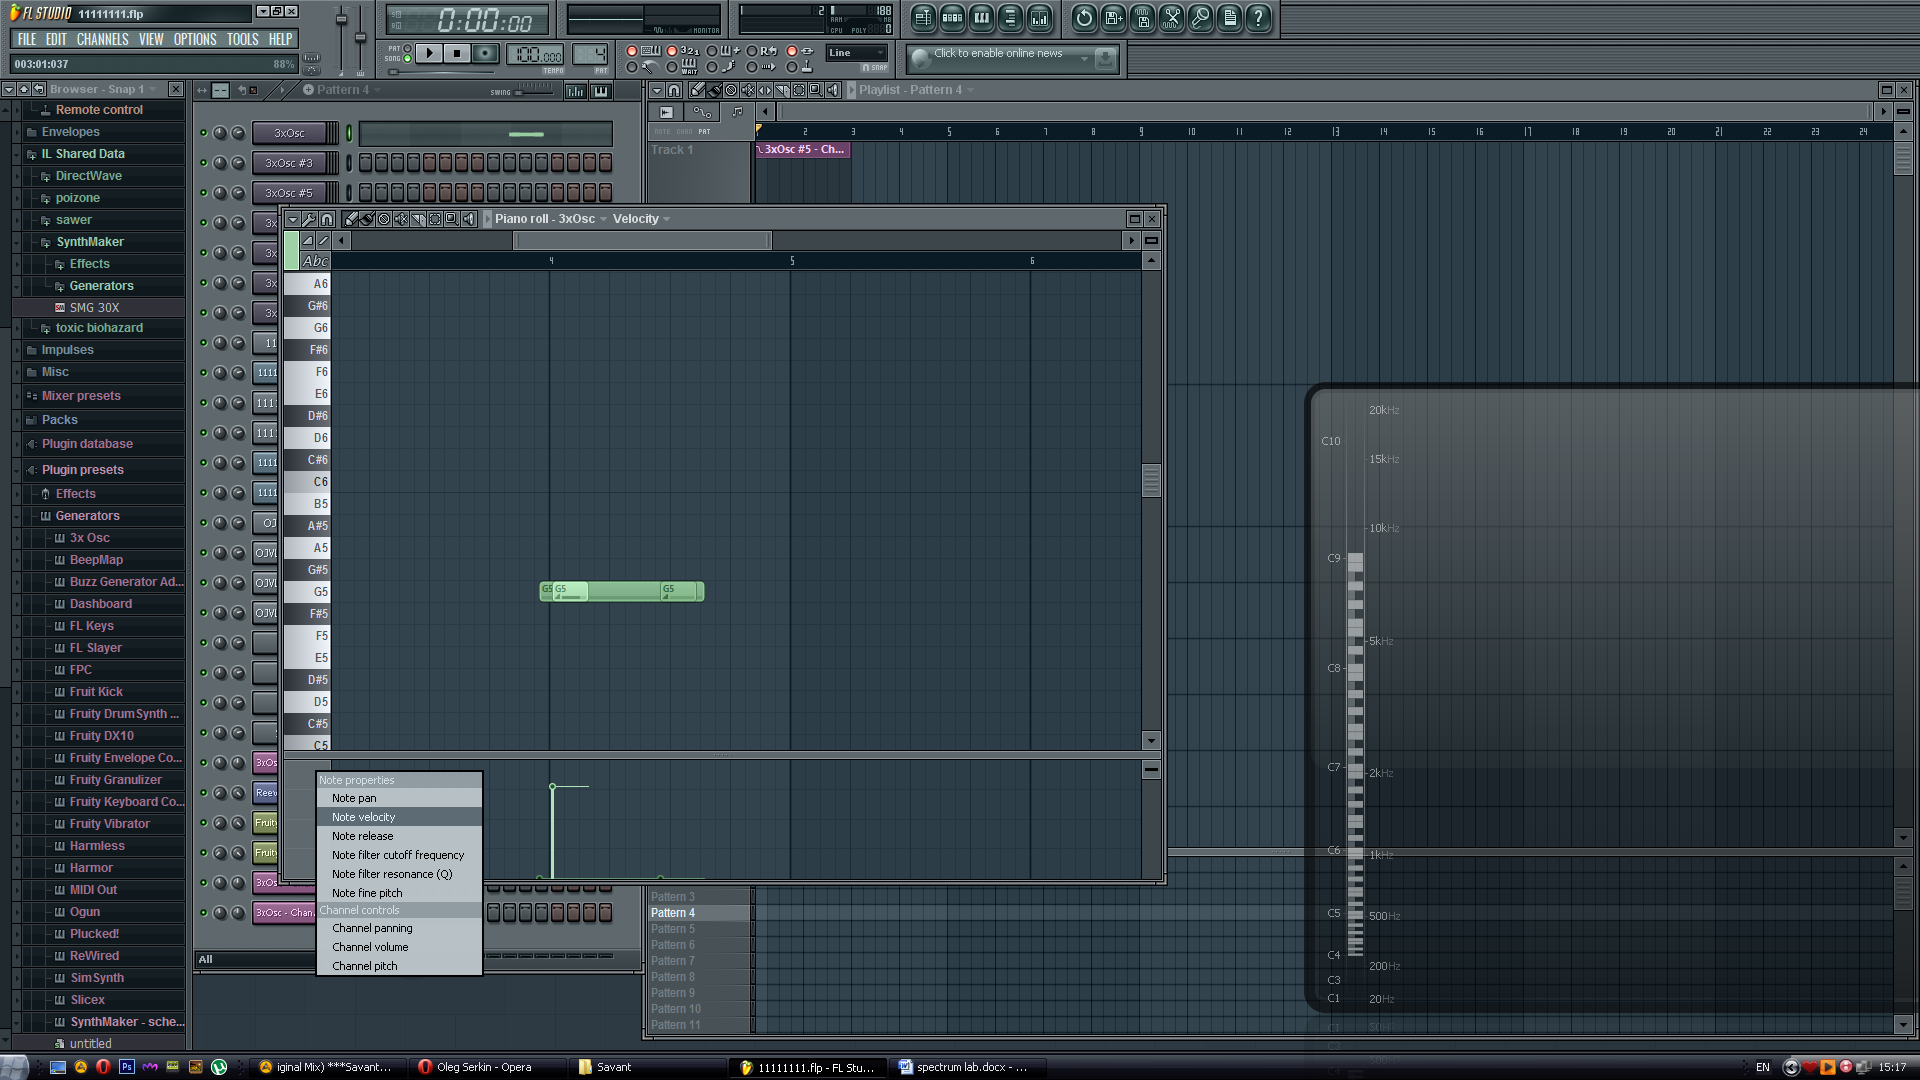Open the Velocity event type dropdown in piano roll
The width and height of the screenshot is (1920, 1080).
pyautogui.click(x=641, y=219)
